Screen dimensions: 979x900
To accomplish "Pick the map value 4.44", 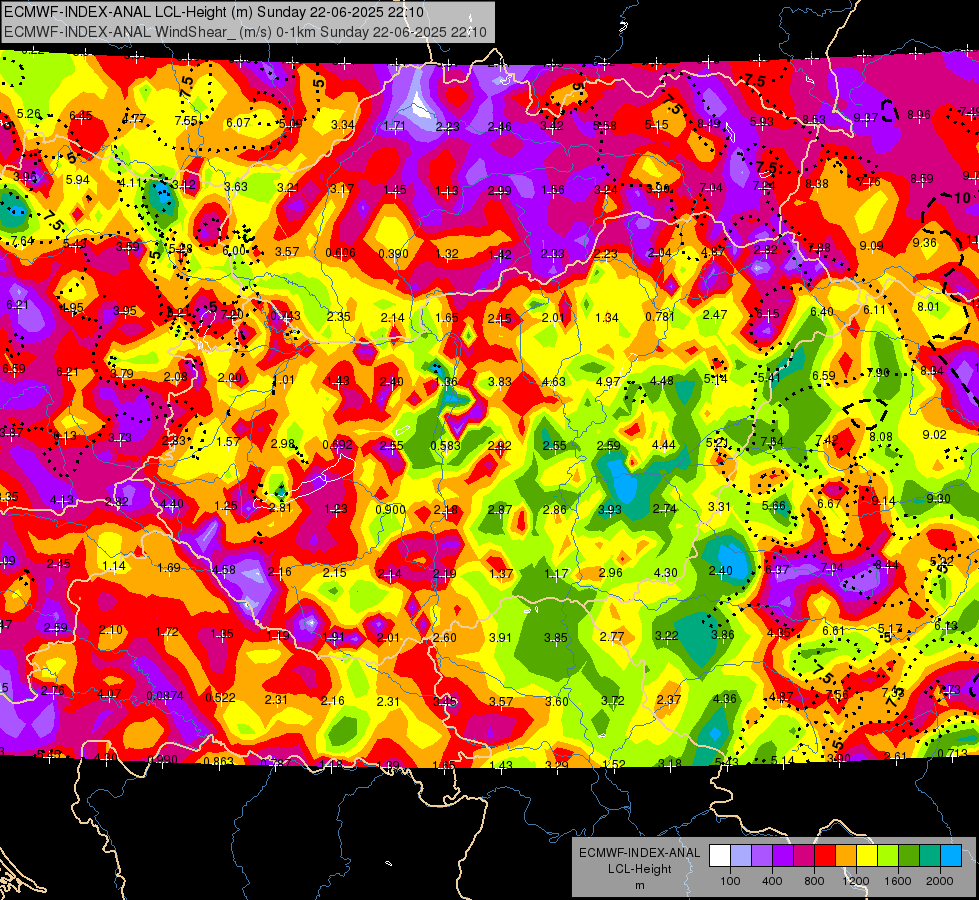I will [x=663, y=445].
